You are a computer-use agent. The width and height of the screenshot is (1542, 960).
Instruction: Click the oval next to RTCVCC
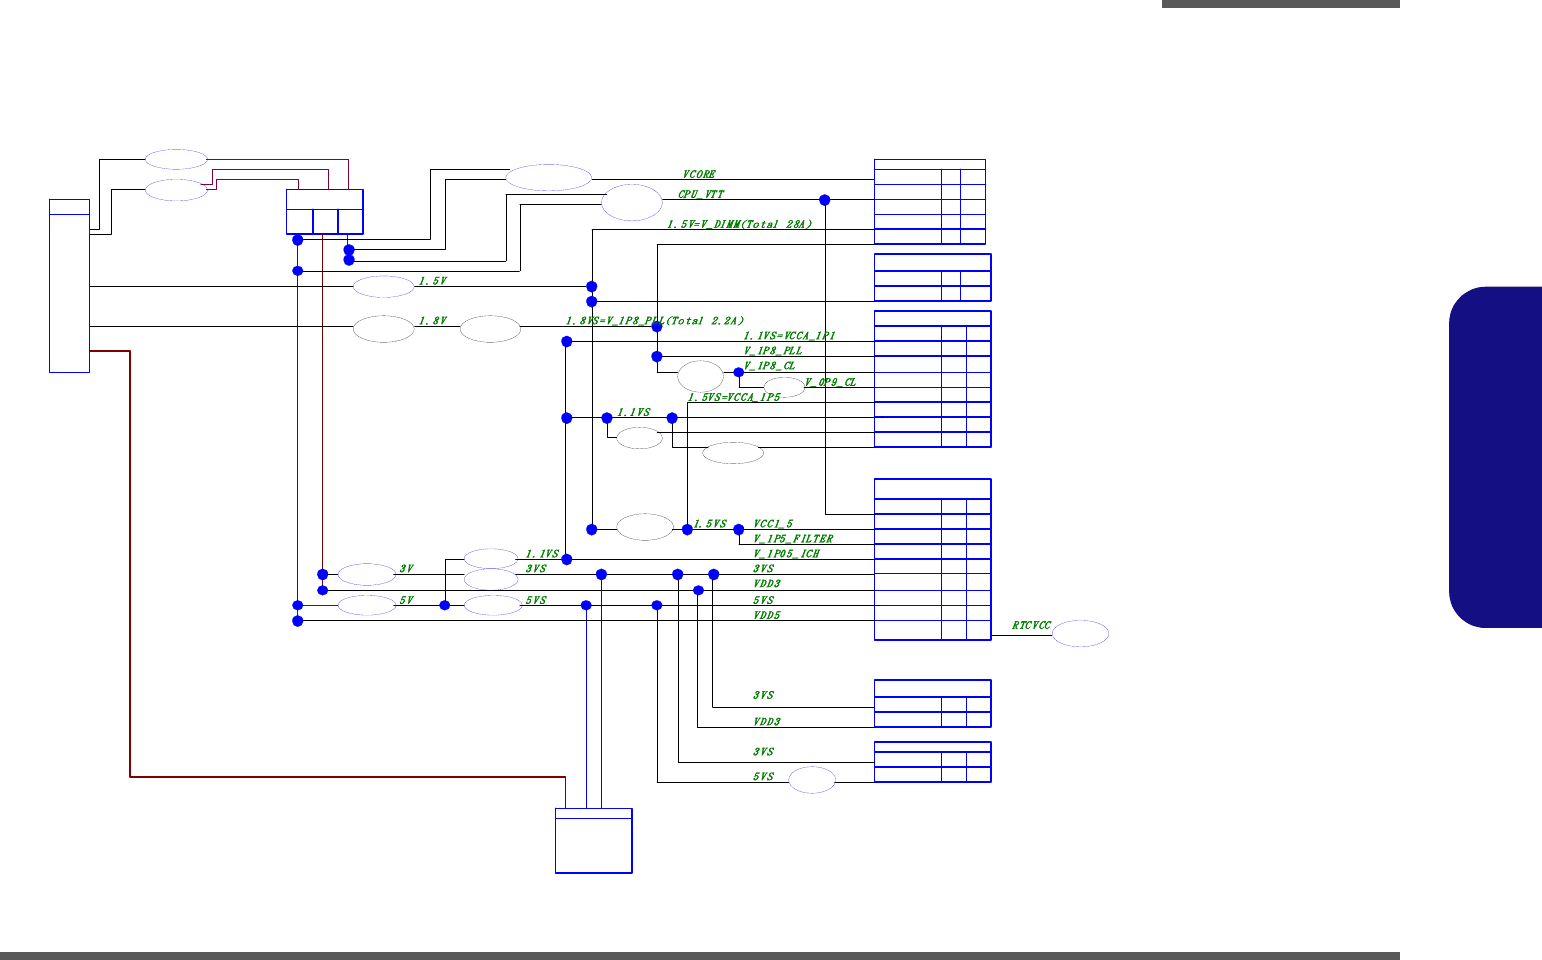pyautogui.click(x=1081, y=634)
